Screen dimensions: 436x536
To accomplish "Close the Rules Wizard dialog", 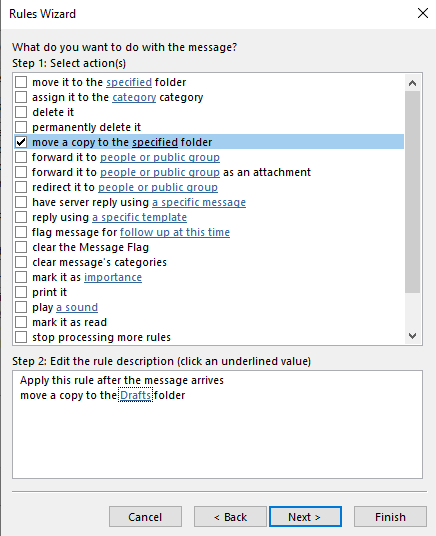I will pyautogui.click(x=423, y=13).
